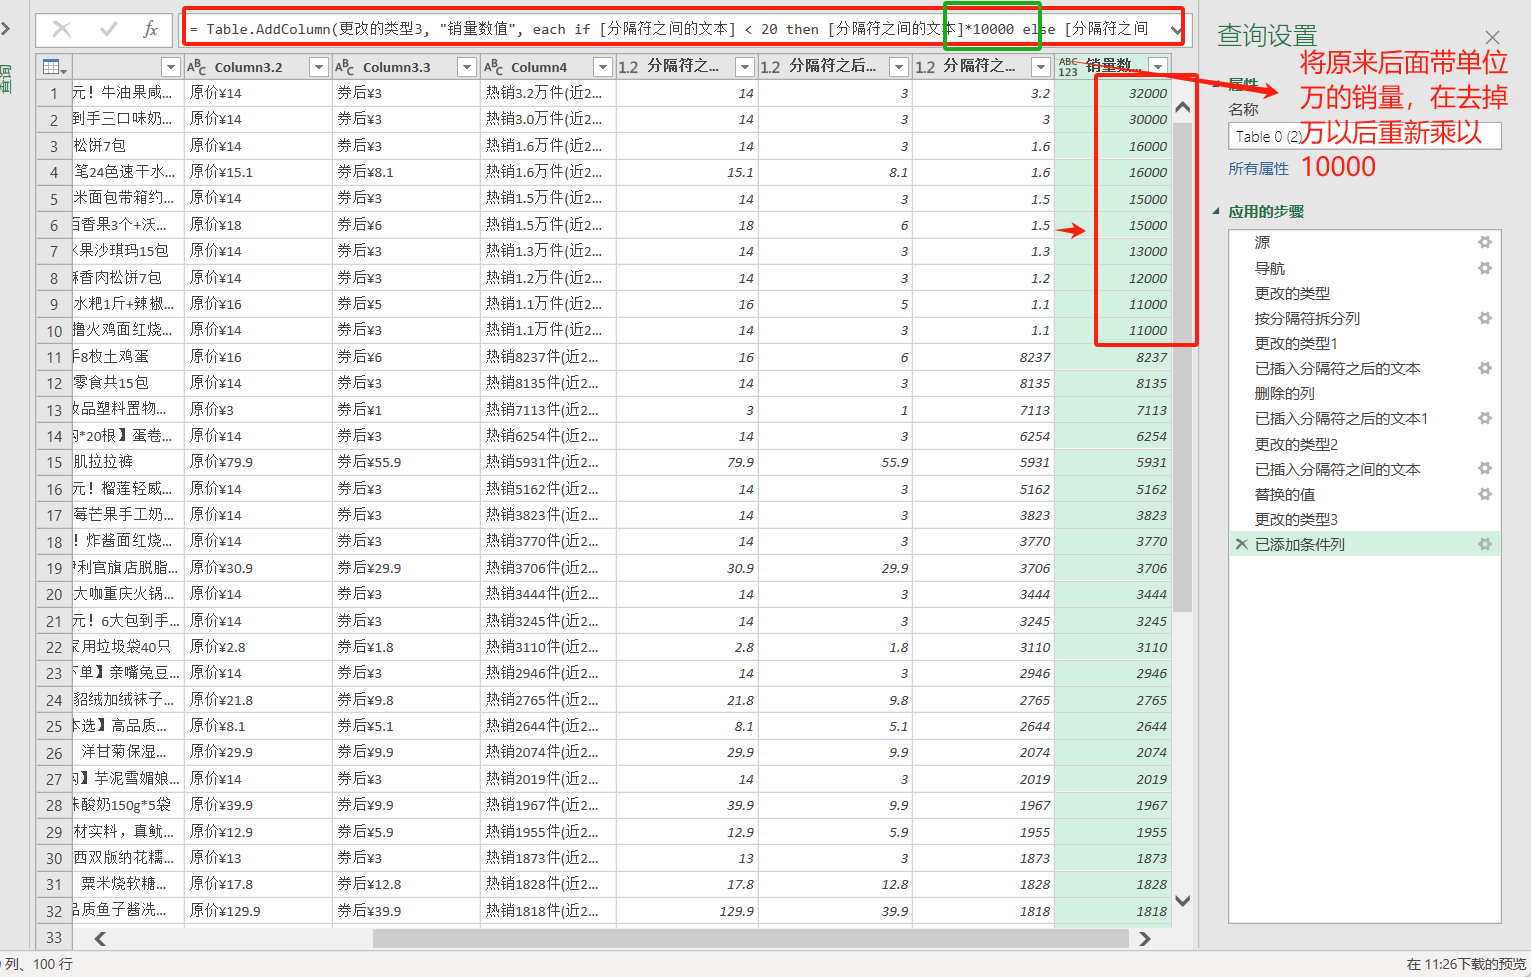Open the filter dropdown for 分隔符之后... column
Screen dimensions: 1531x977
[898, 67]
